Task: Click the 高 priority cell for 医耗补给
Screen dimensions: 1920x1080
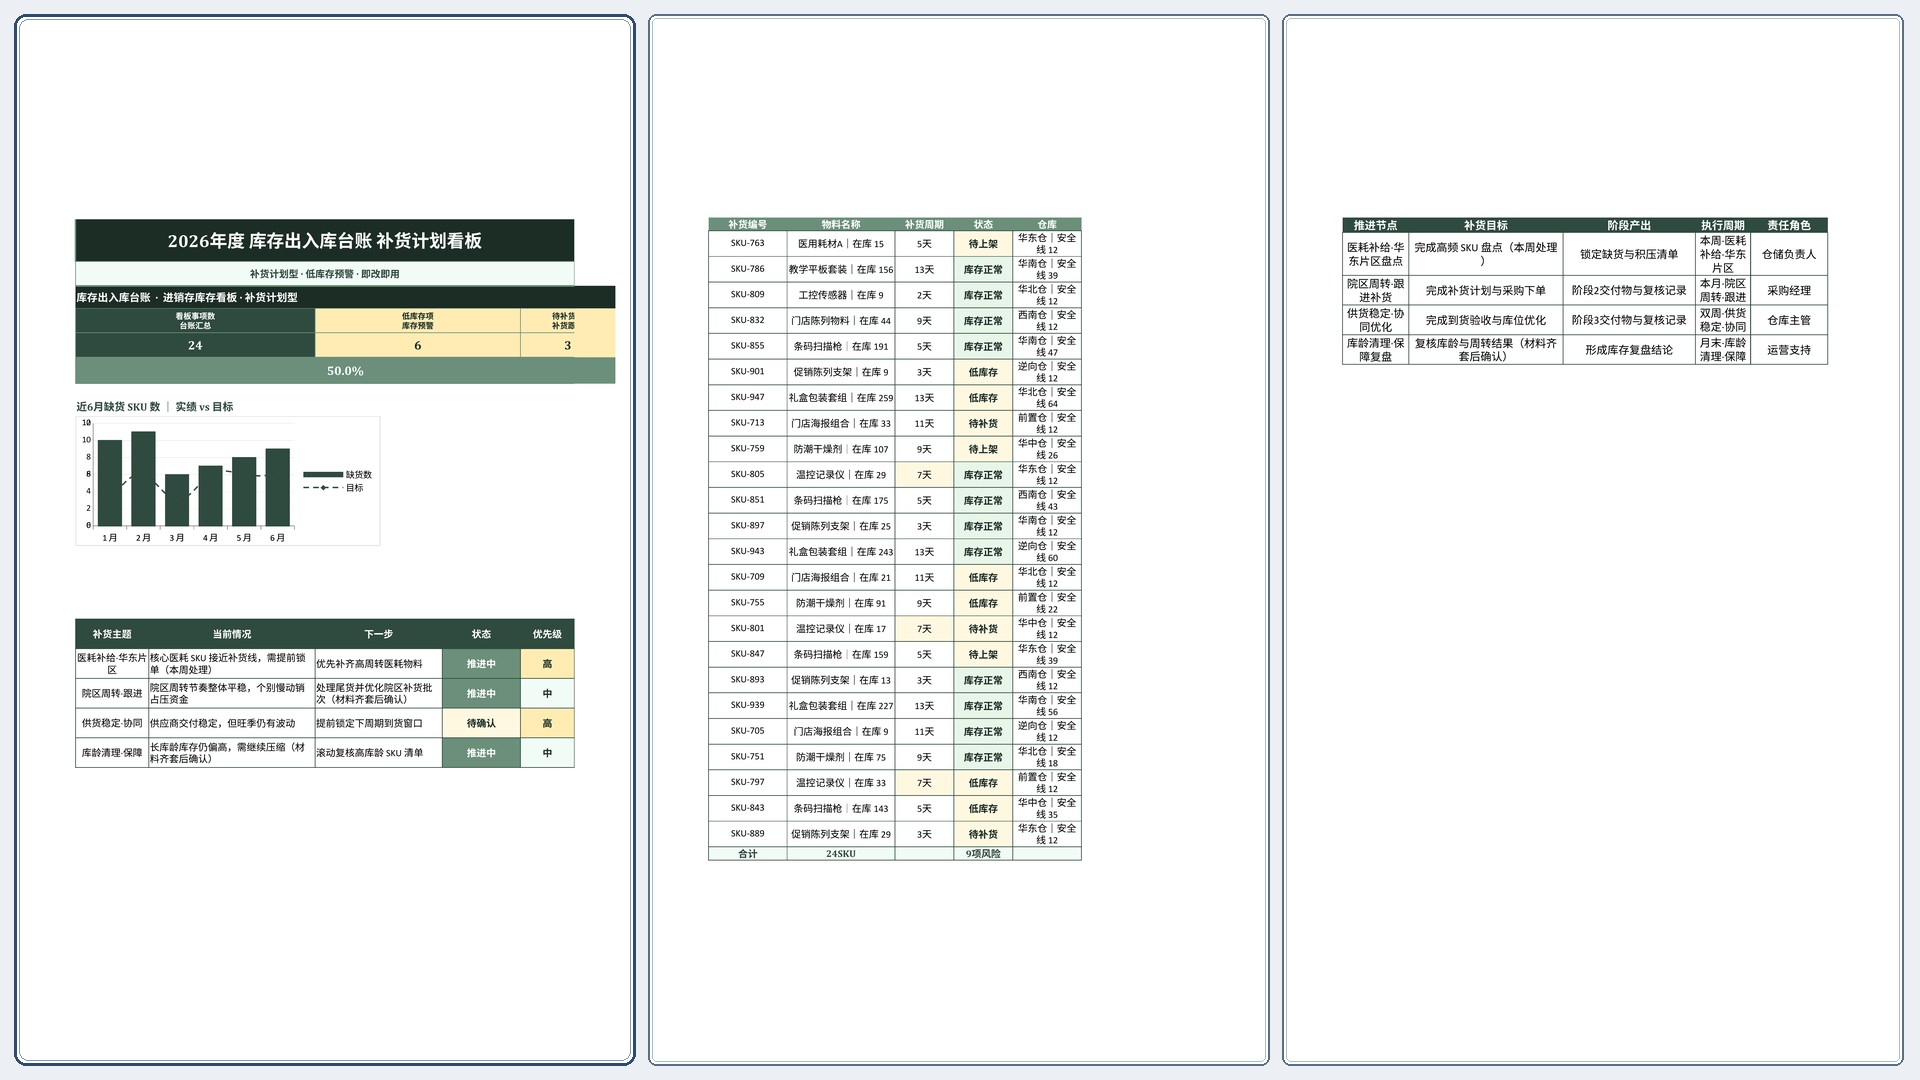Action: [547, 664]
